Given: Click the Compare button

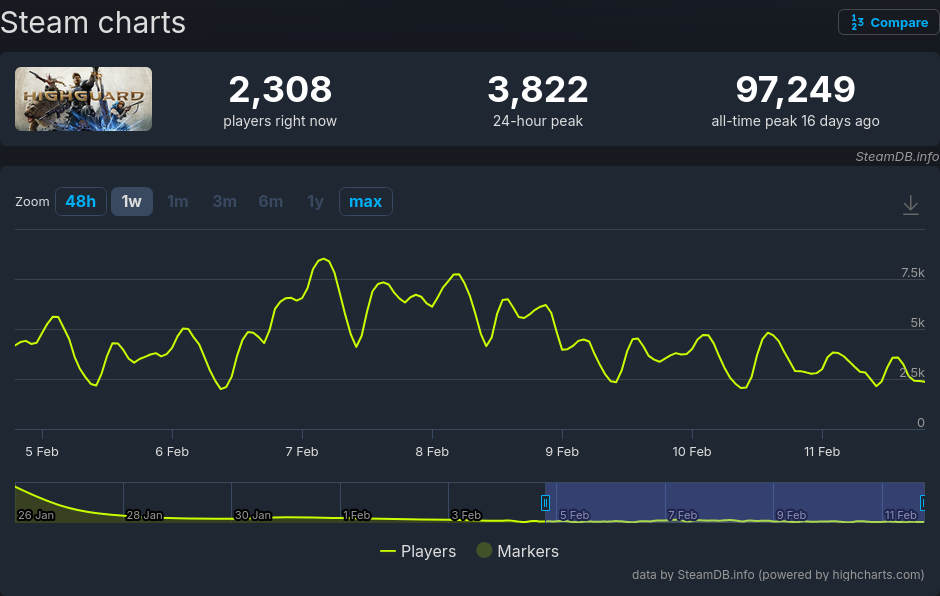Looking at the screenshot, I should click(888, 23).
